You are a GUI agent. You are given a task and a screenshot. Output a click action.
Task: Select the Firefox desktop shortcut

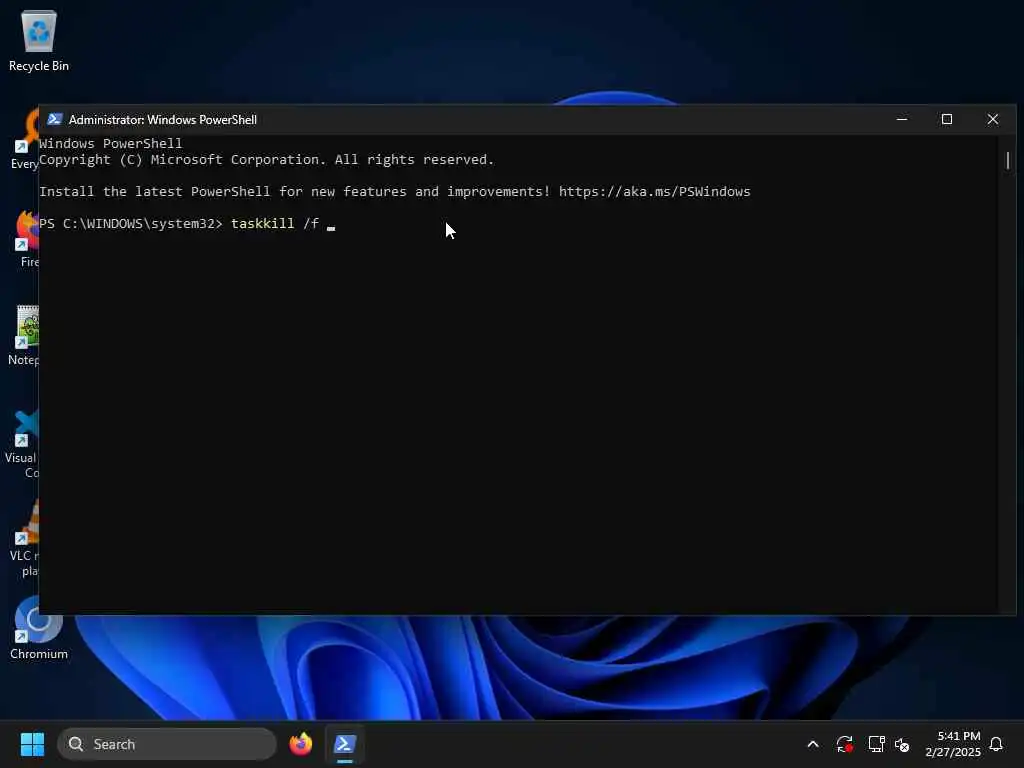tap(26, 239)
